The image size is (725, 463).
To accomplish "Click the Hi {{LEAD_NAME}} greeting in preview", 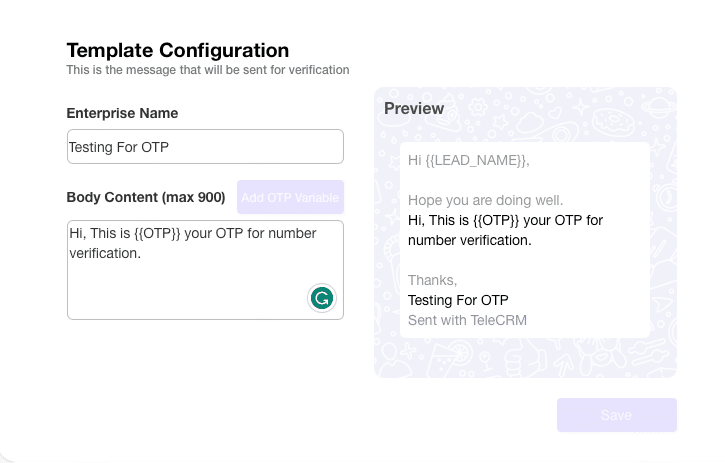I will (x=468, y=160).
